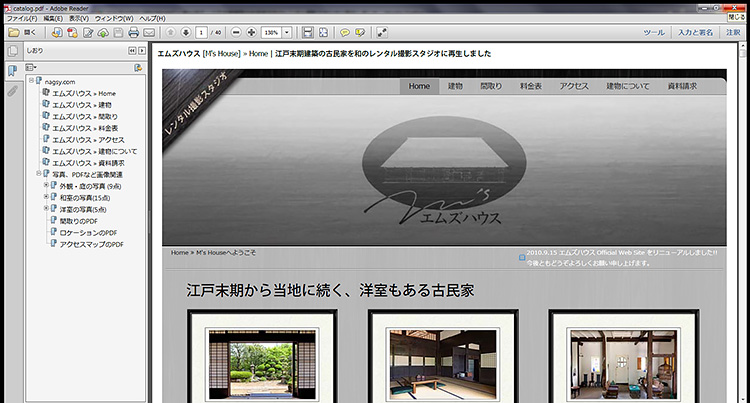Click the アクセス tab in the page
Screen dimensions: 750x403
[574, 86]
